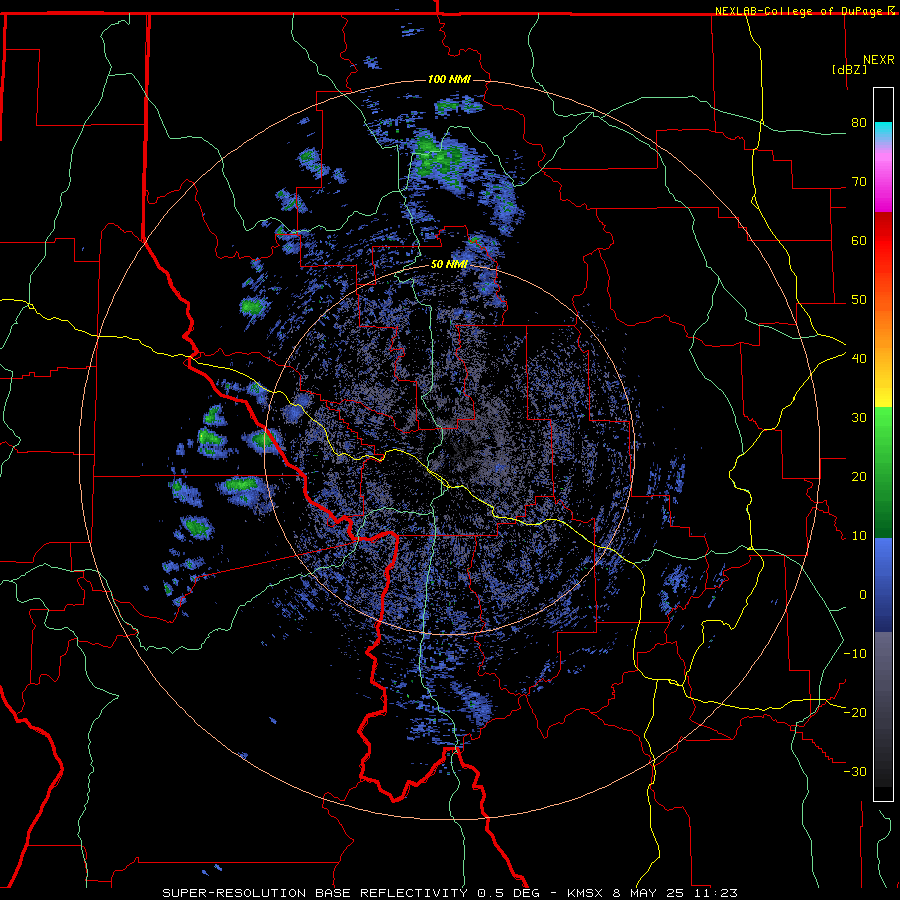The width and height of the screenshot is (900, 900).
Task: Click the 8 MAY 25 11:23 timestamp
Action: point(676,893)
